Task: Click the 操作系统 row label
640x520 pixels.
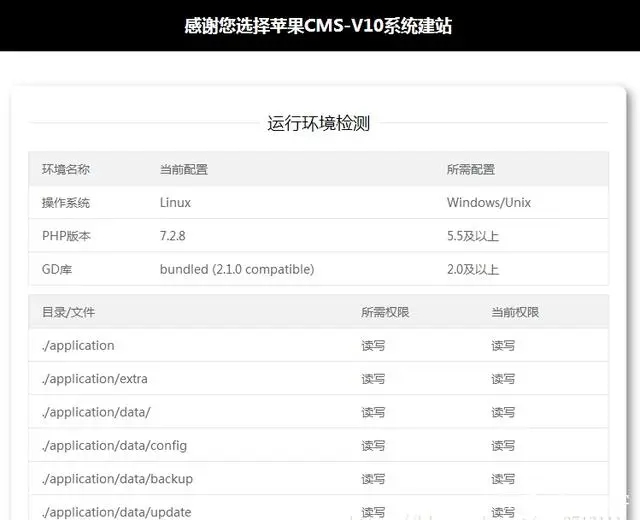Action: [65, 202]
